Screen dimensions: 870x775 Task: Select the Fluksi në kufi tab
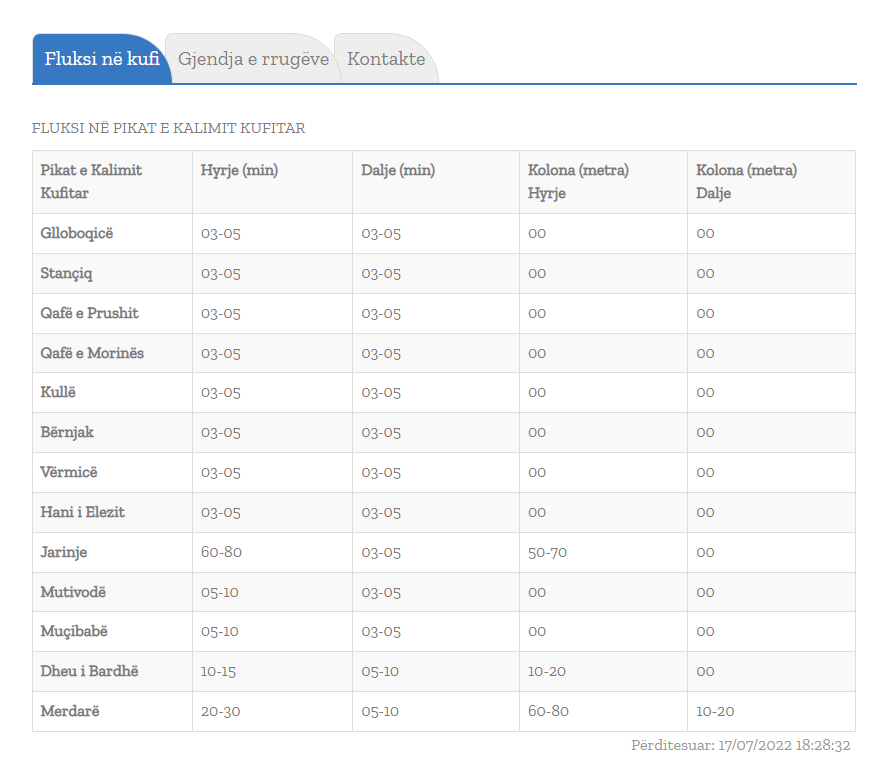[102, 59]
